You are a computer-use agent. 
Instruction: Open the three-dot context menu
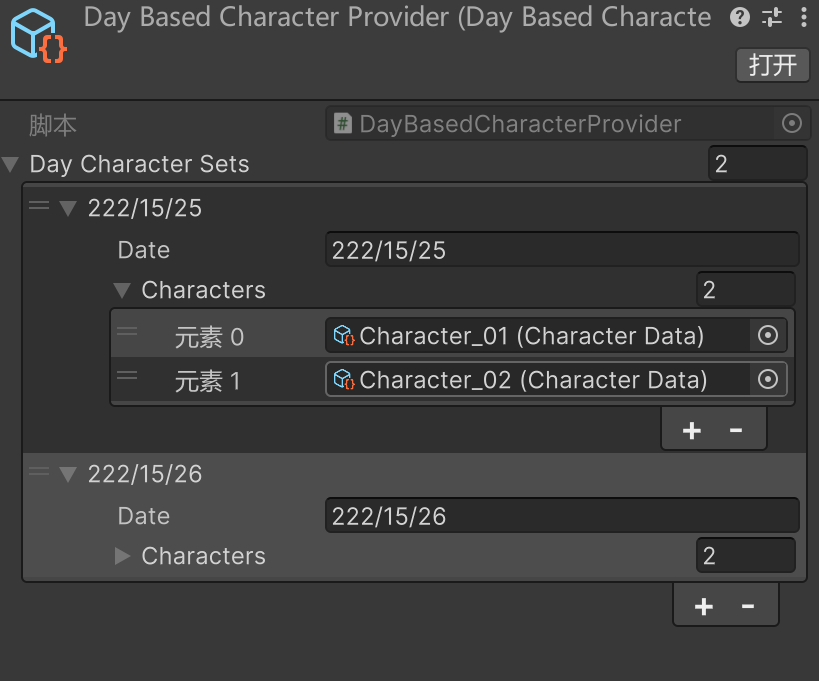(804, 17)
